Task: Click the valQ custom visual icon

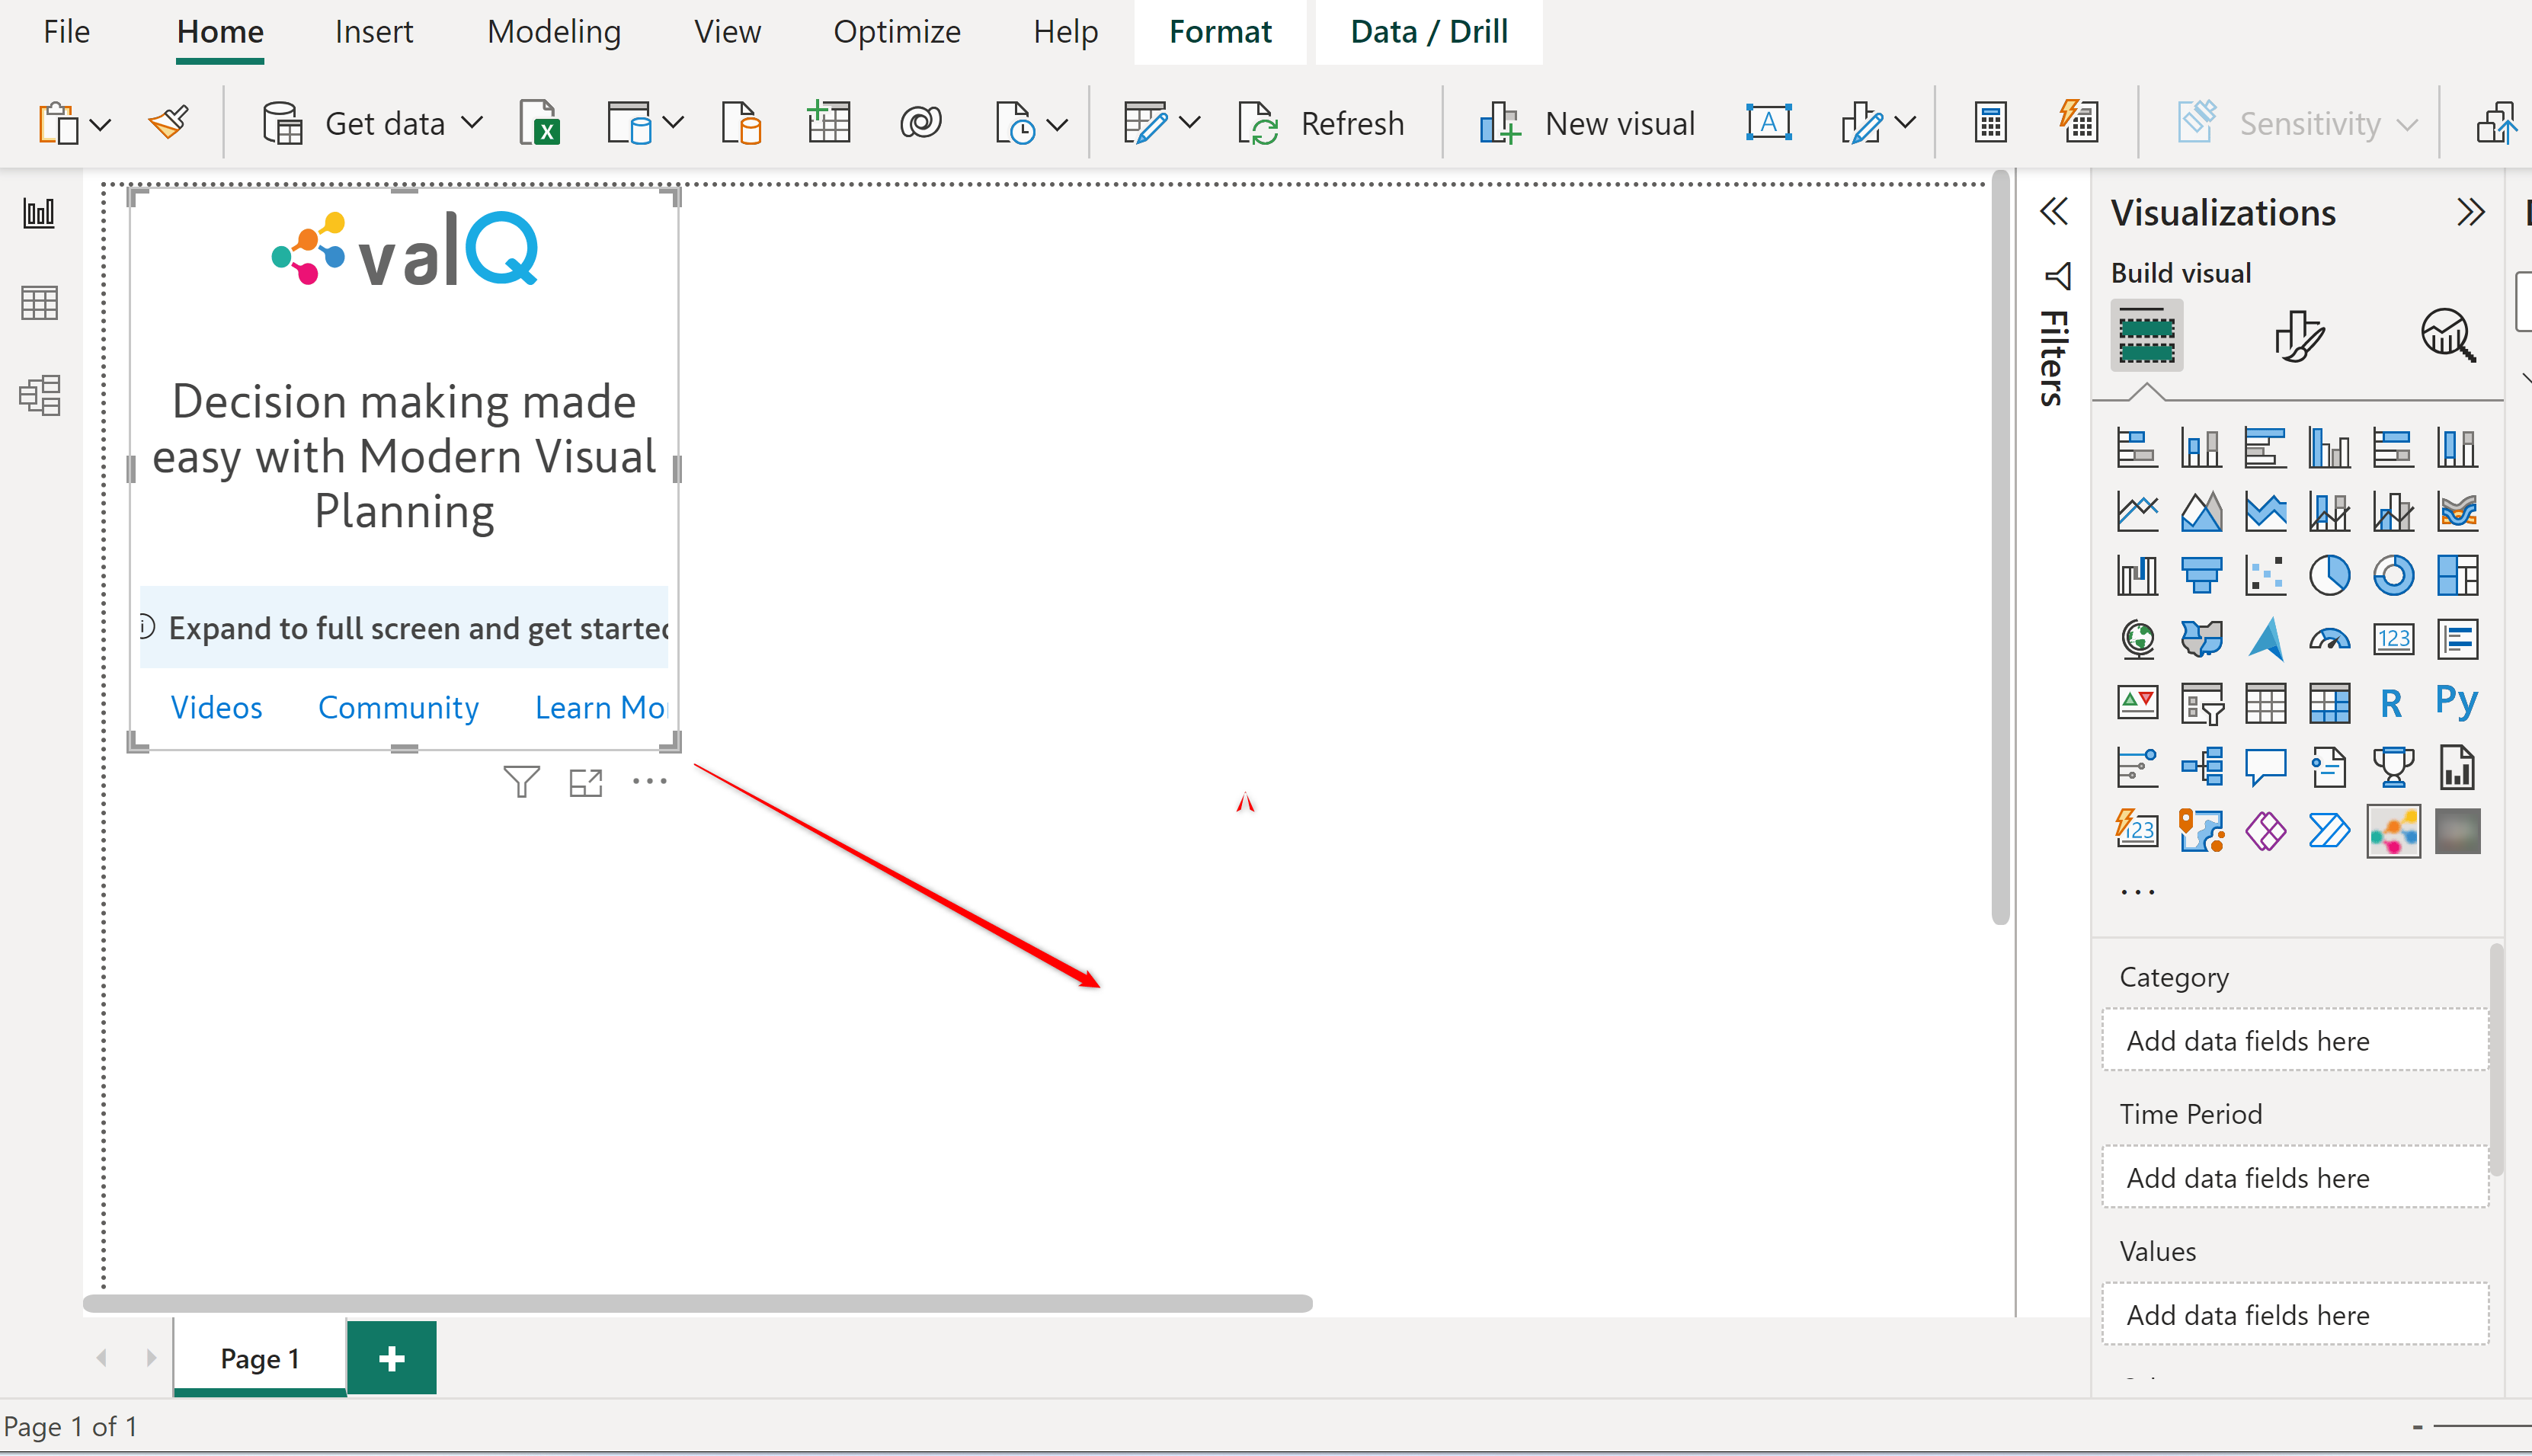Action: click(2393, 831)
